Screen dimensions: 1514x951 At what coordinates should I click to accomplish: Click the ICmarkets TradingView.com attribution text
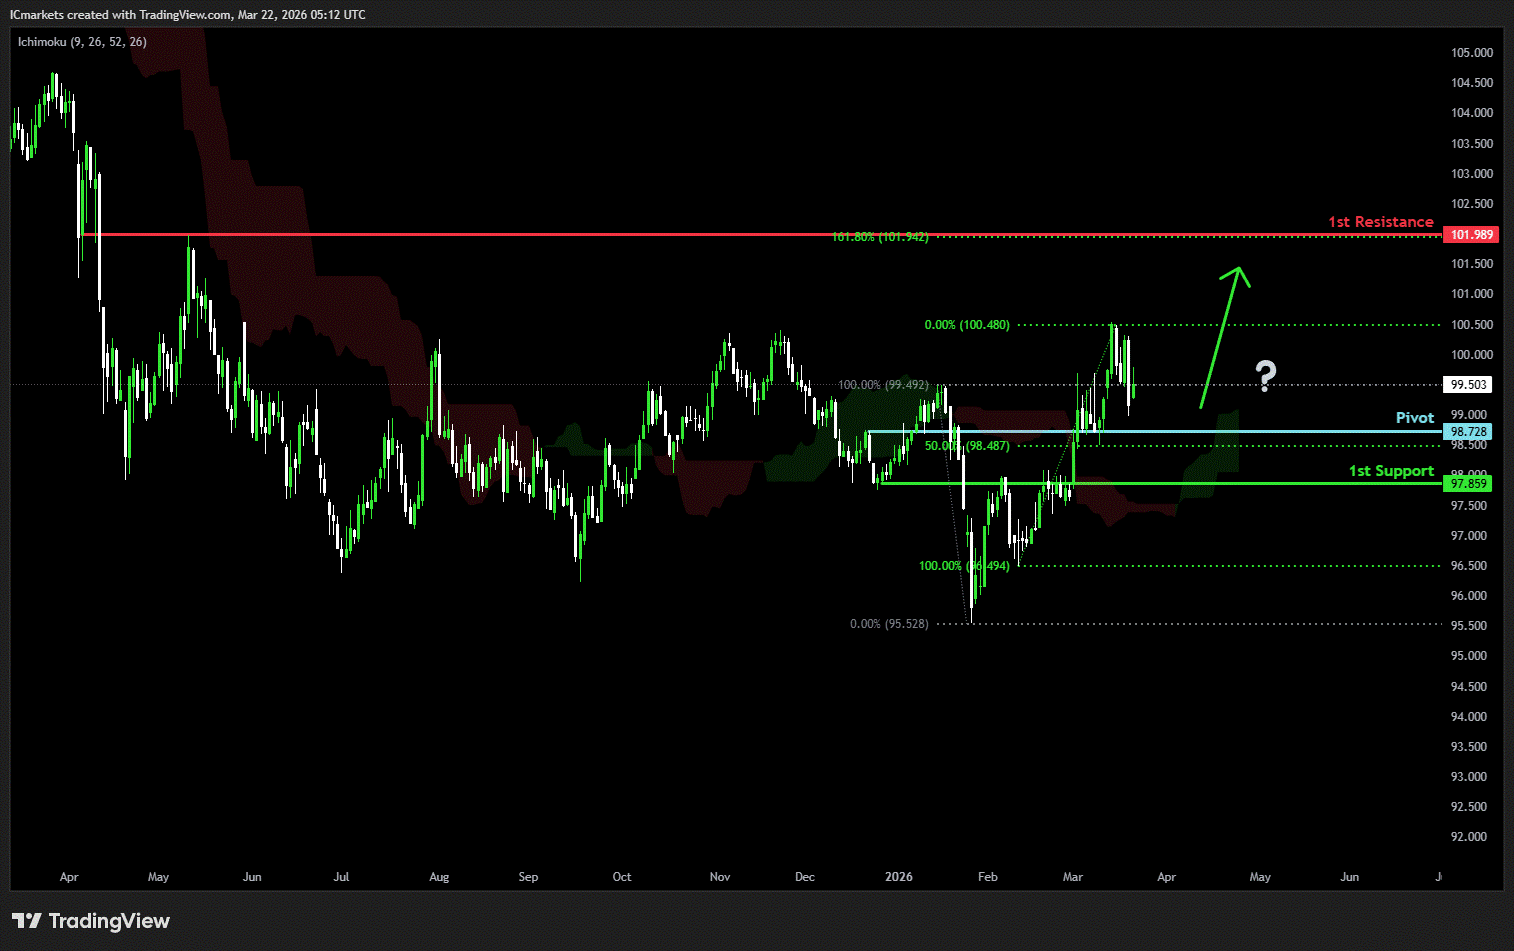click(x=188, y=15)
